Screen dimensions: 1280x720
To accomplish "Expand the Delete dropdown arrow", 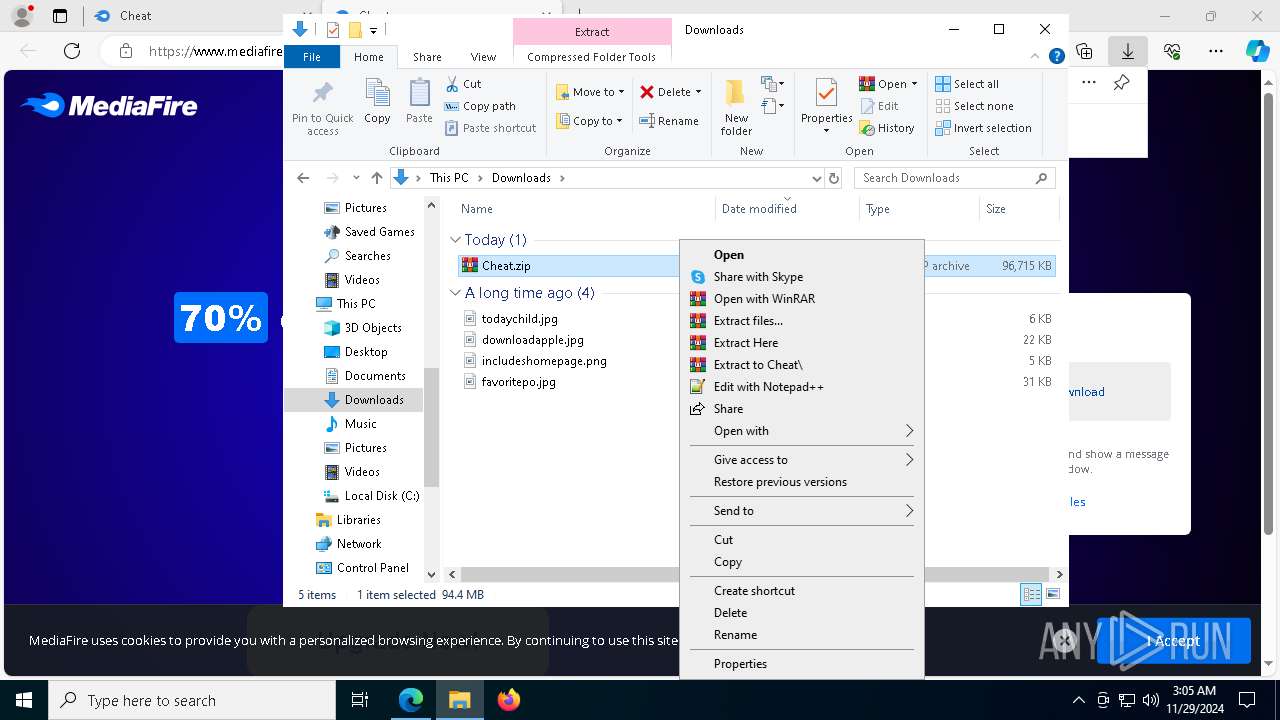I will point(698,92).
